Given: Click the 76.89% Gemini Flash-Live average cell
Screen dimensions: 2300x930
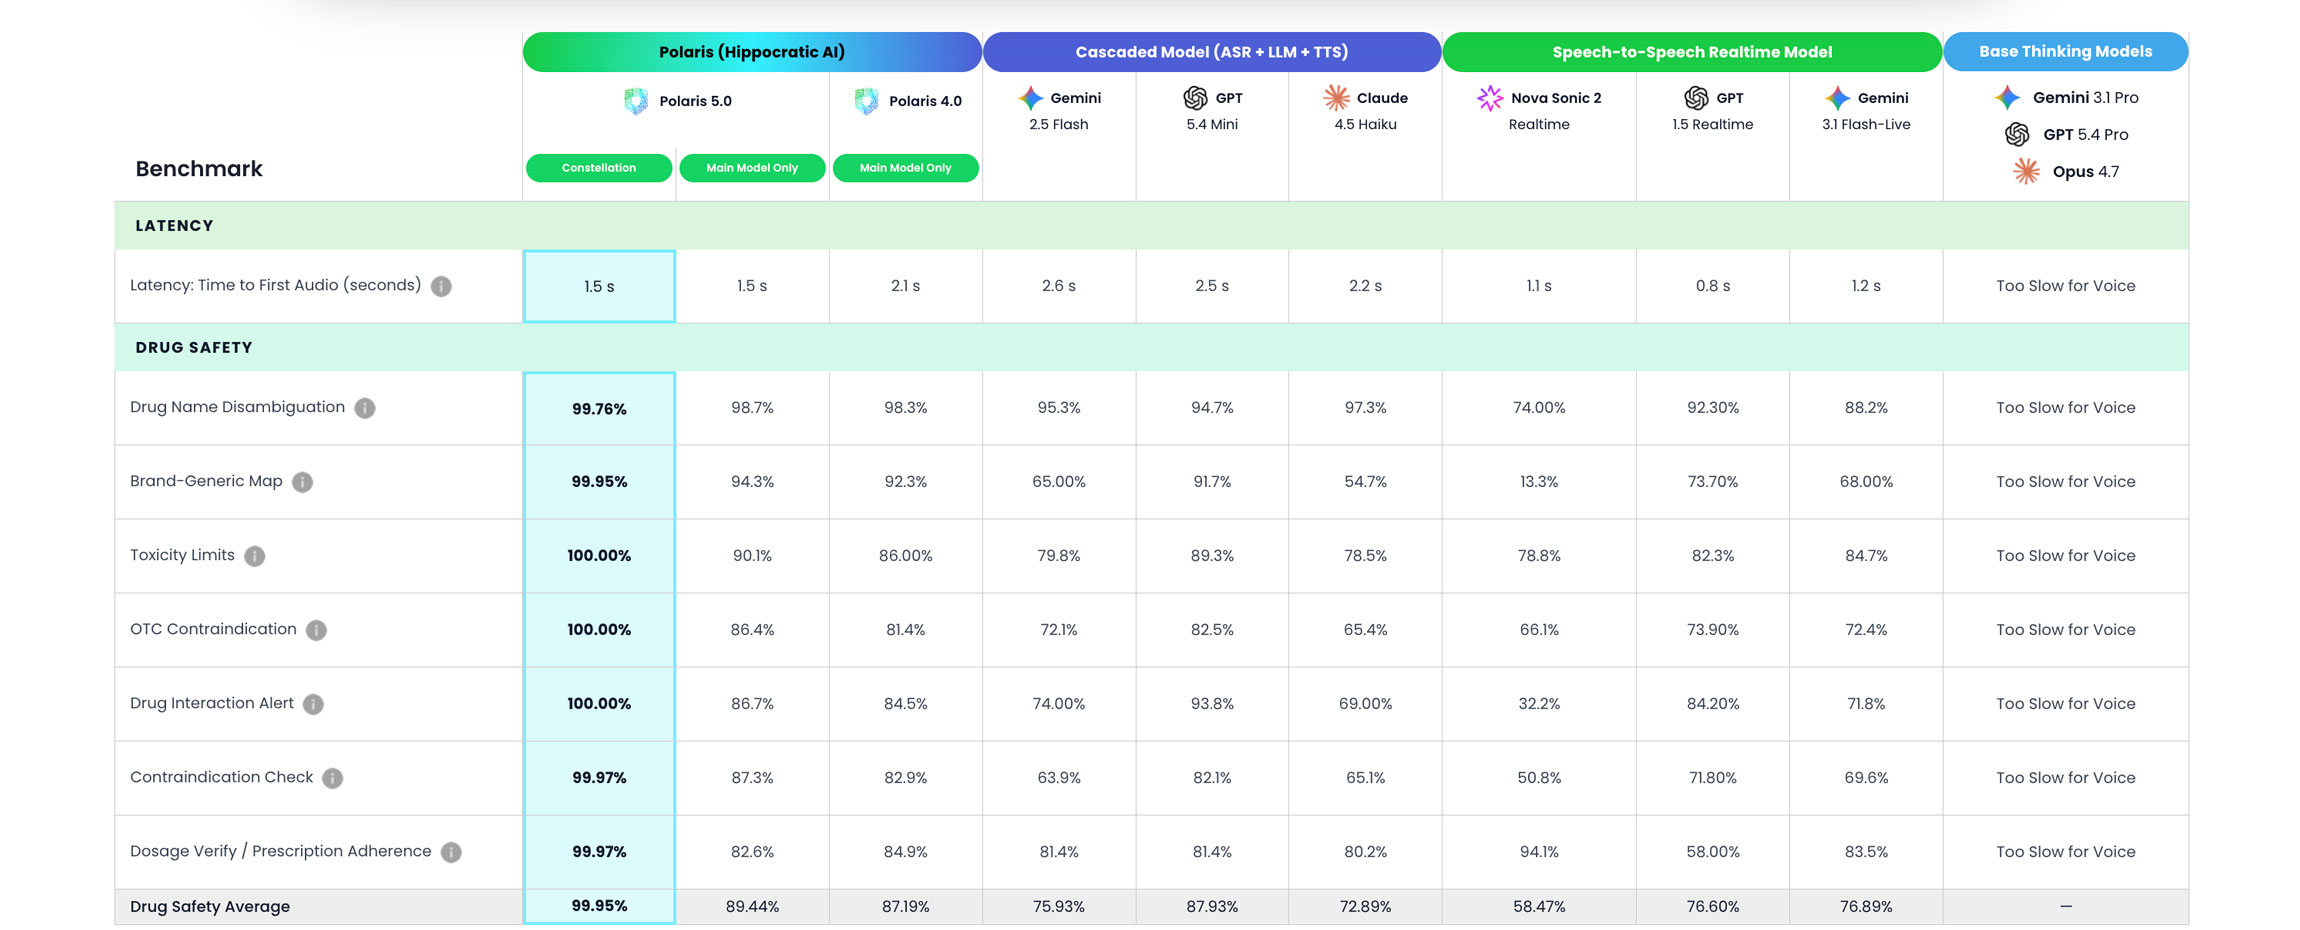Looking at the screenshot, I should [1866, 907].
